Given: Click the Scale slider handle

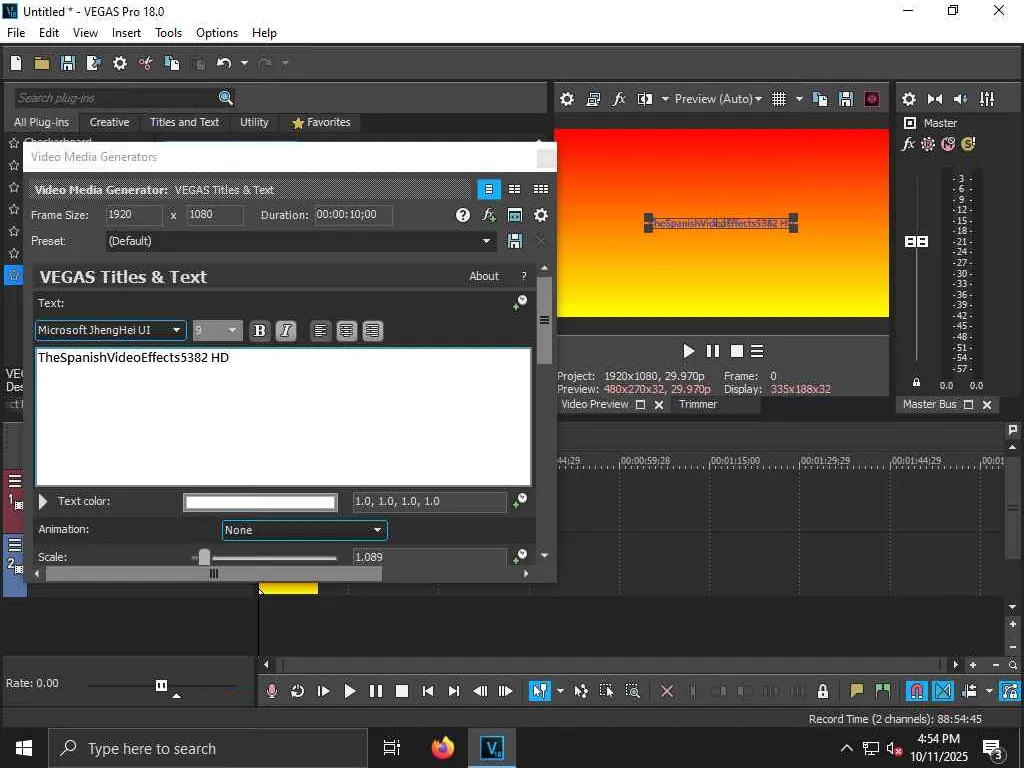Looking at the screenshot, I should (204, 557).
